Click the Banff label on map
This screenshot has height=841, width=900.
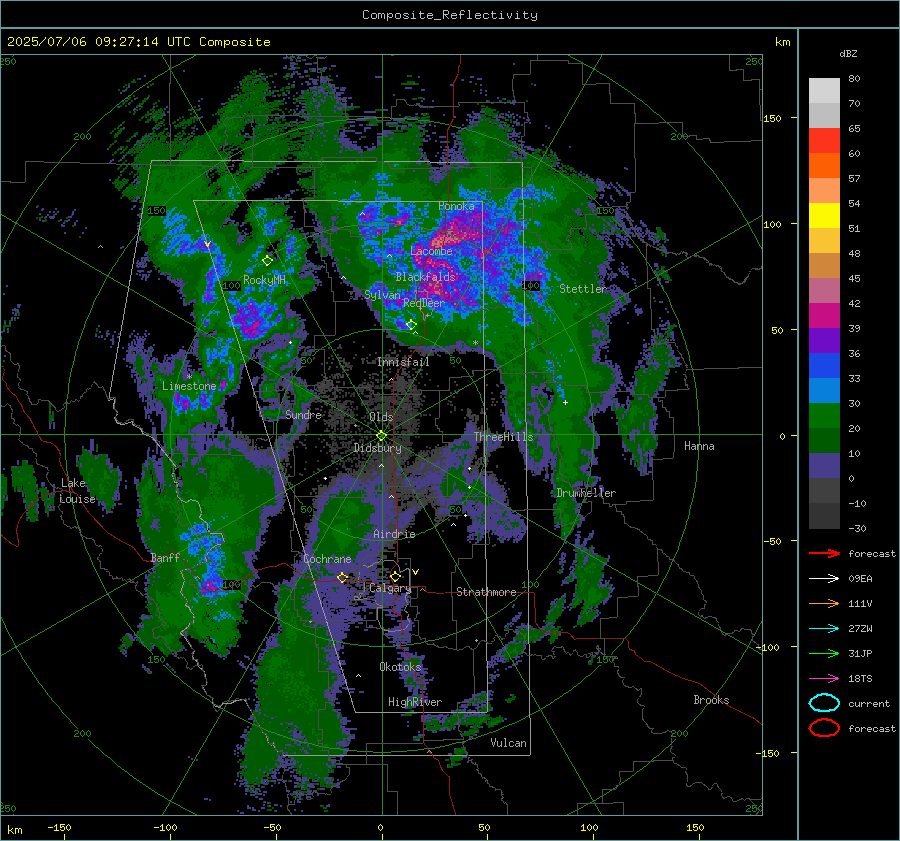[x=165, y=557]
